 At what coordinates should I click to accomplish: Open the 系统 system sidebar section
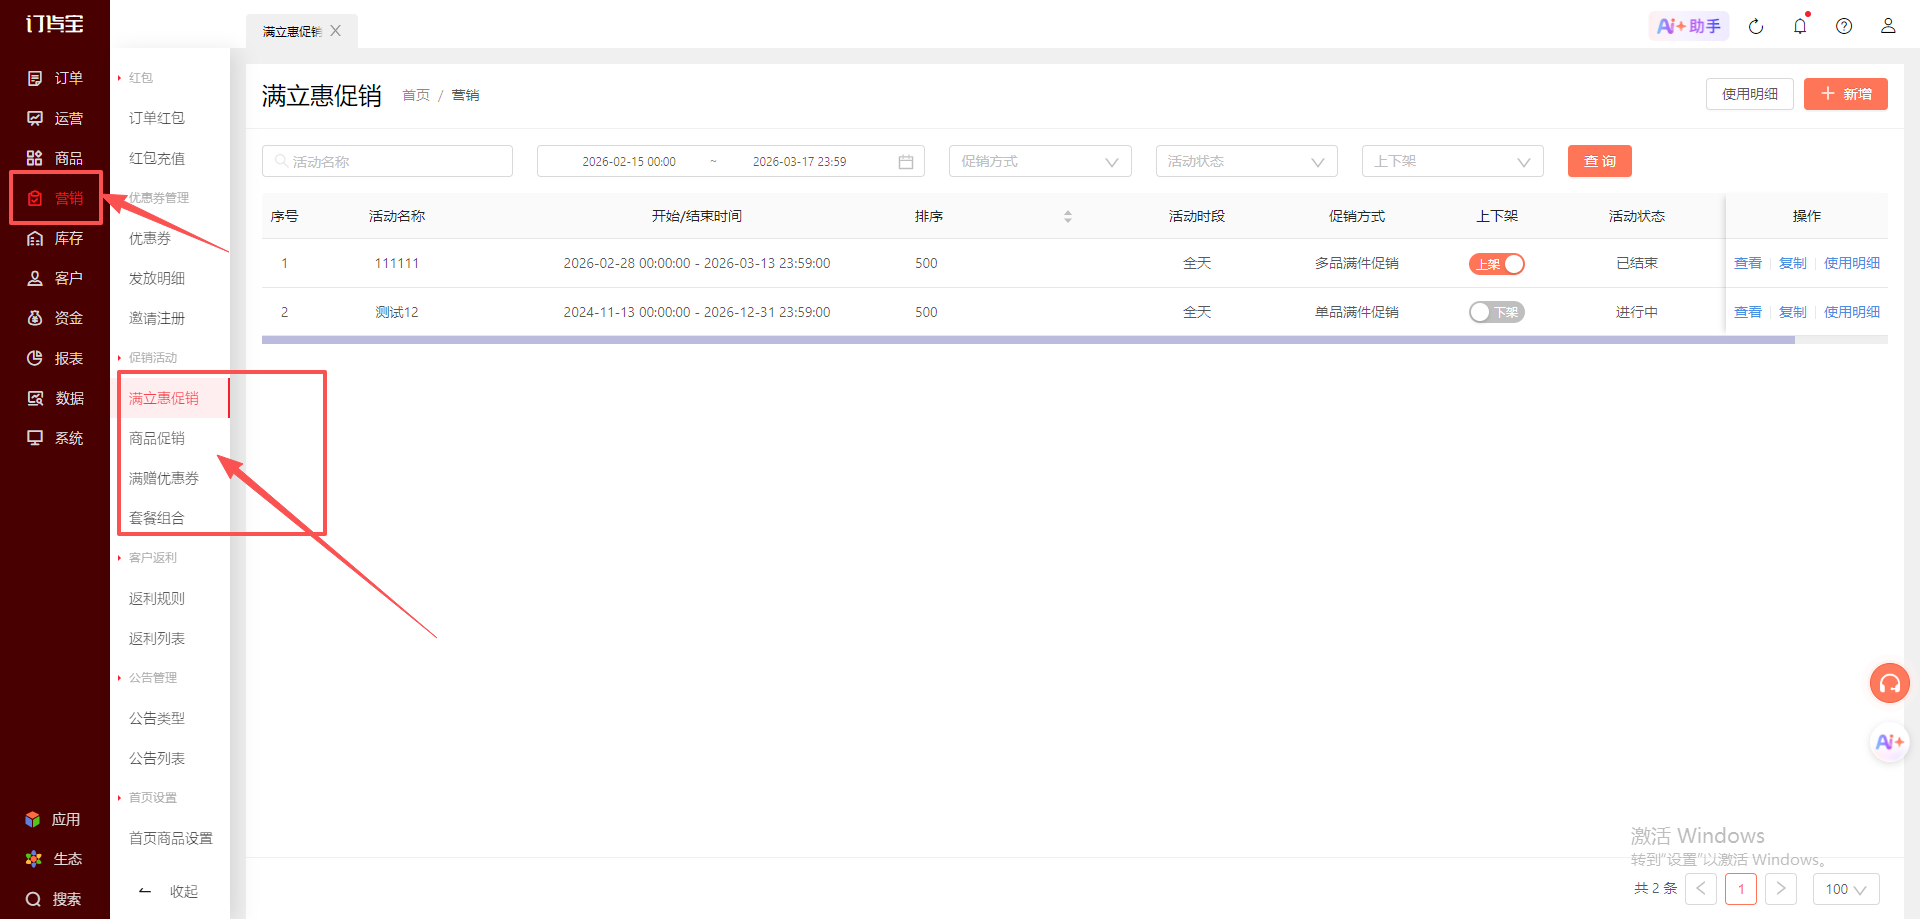click(x=55, y=438)
